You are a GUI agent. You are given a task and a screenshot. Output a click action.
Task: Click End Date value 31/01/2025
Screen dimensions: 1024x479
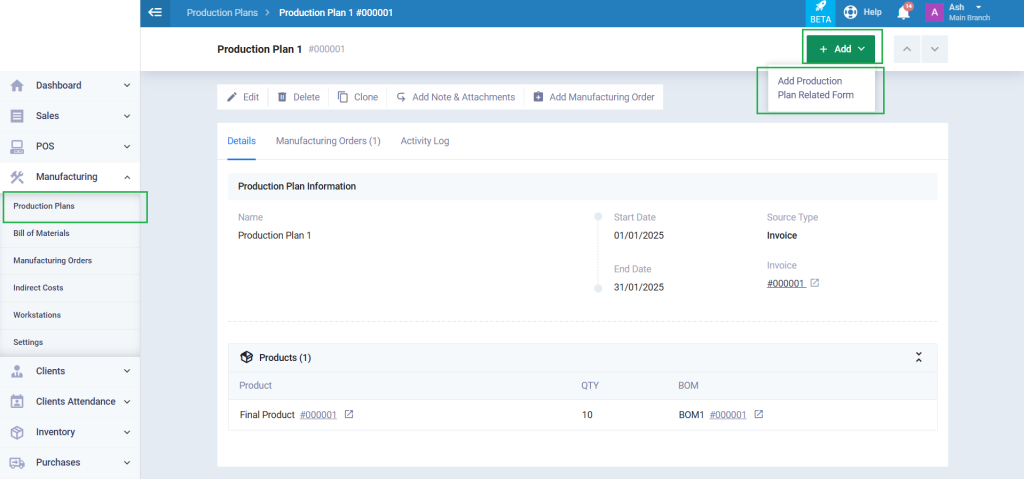point(639,288)
